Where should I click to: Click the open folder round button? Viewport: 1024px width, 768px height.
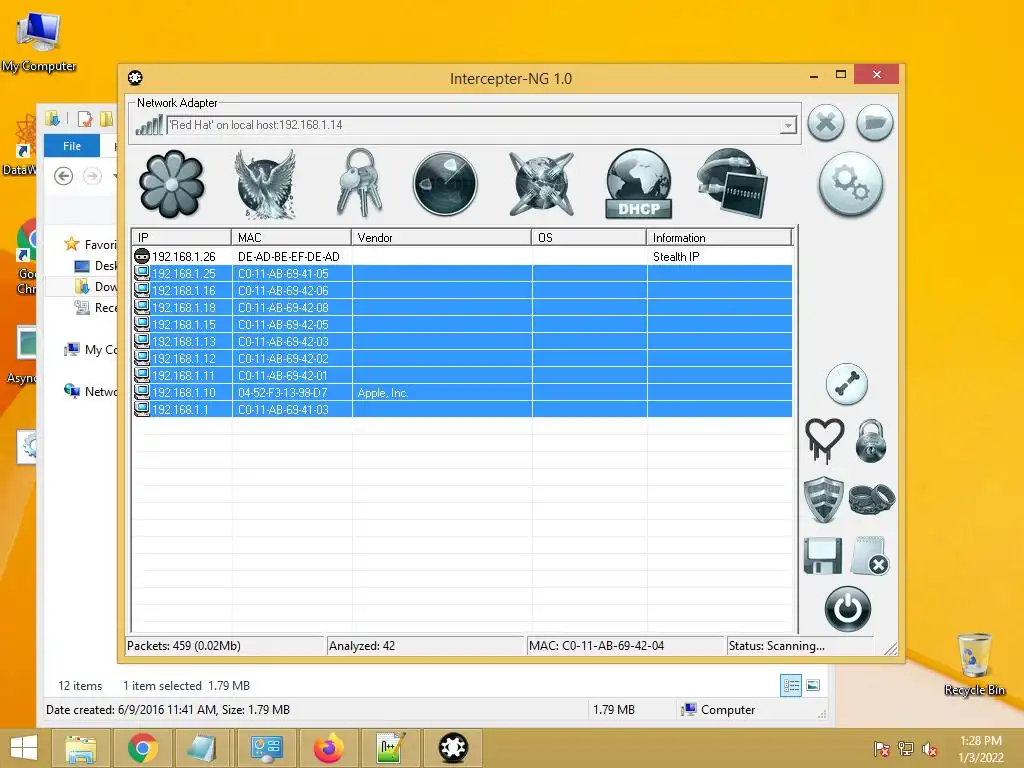tap(875, 122)
